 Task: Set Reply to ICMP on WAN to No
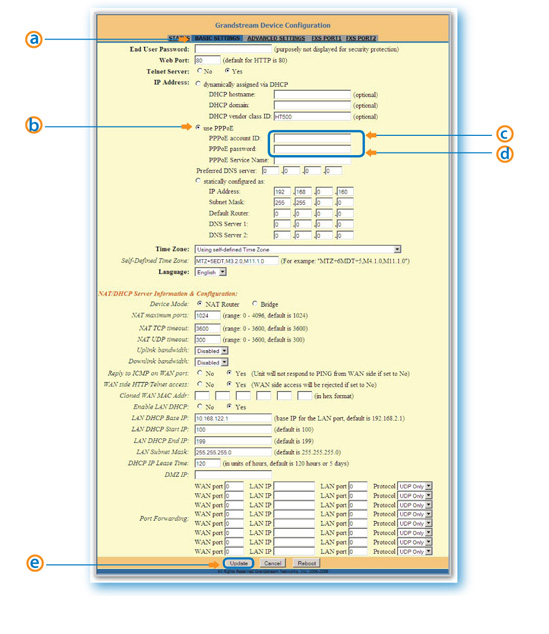200,373
